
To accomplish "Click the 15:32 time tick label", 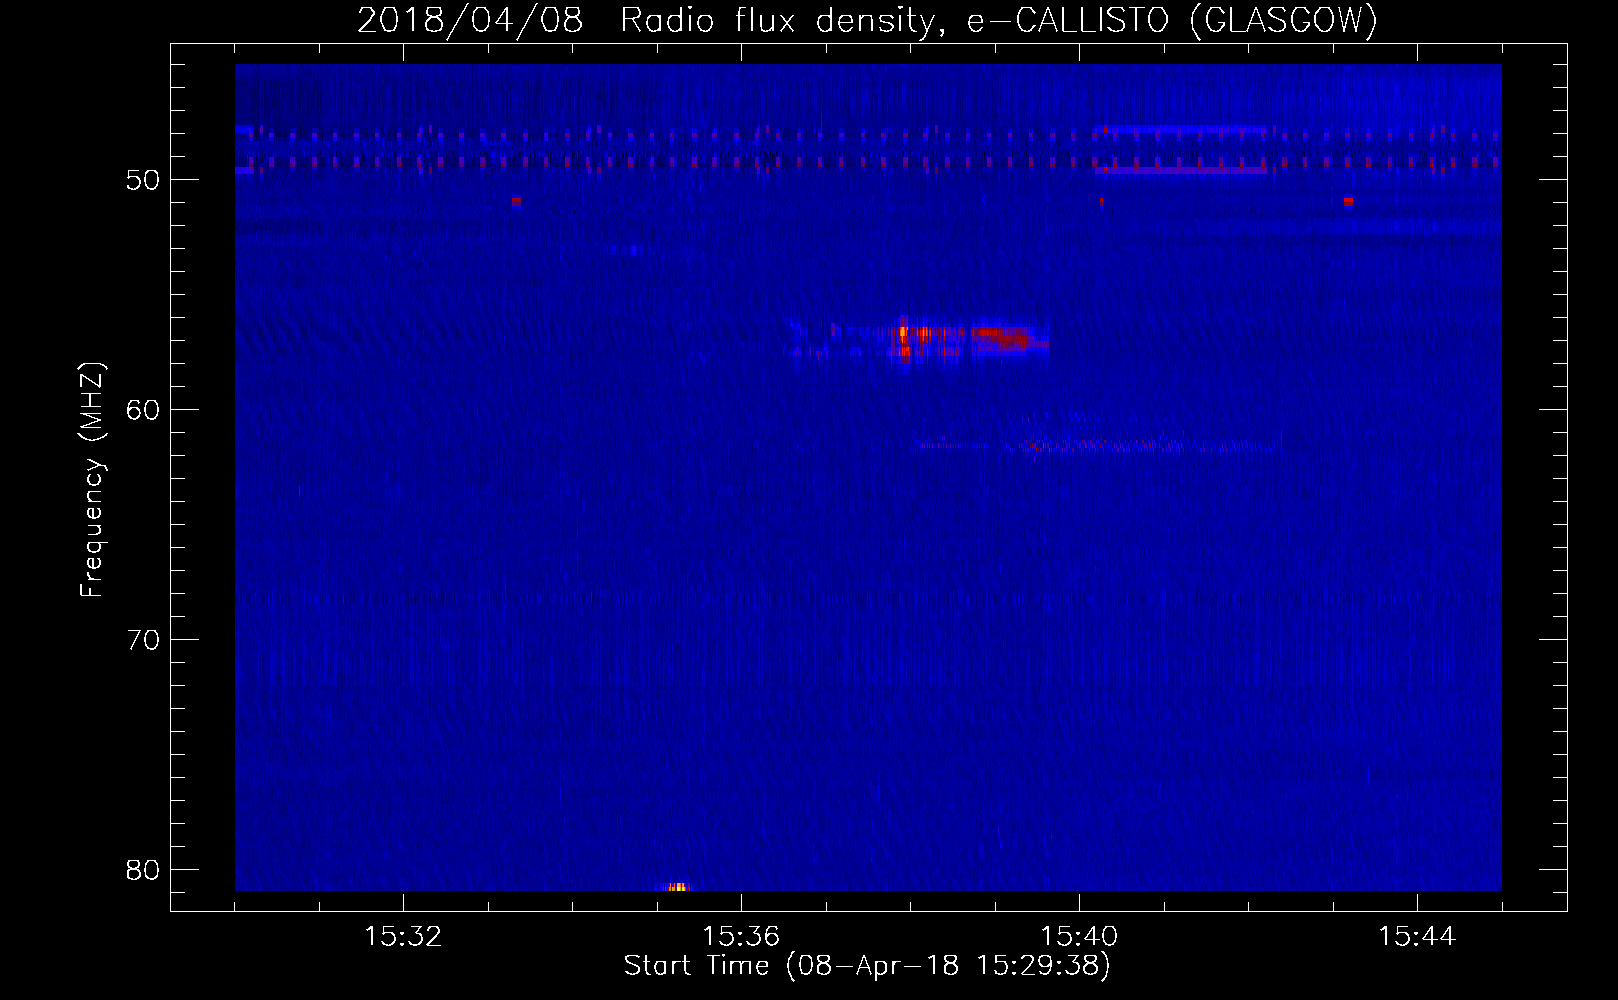I will click(x=403, y=937).
